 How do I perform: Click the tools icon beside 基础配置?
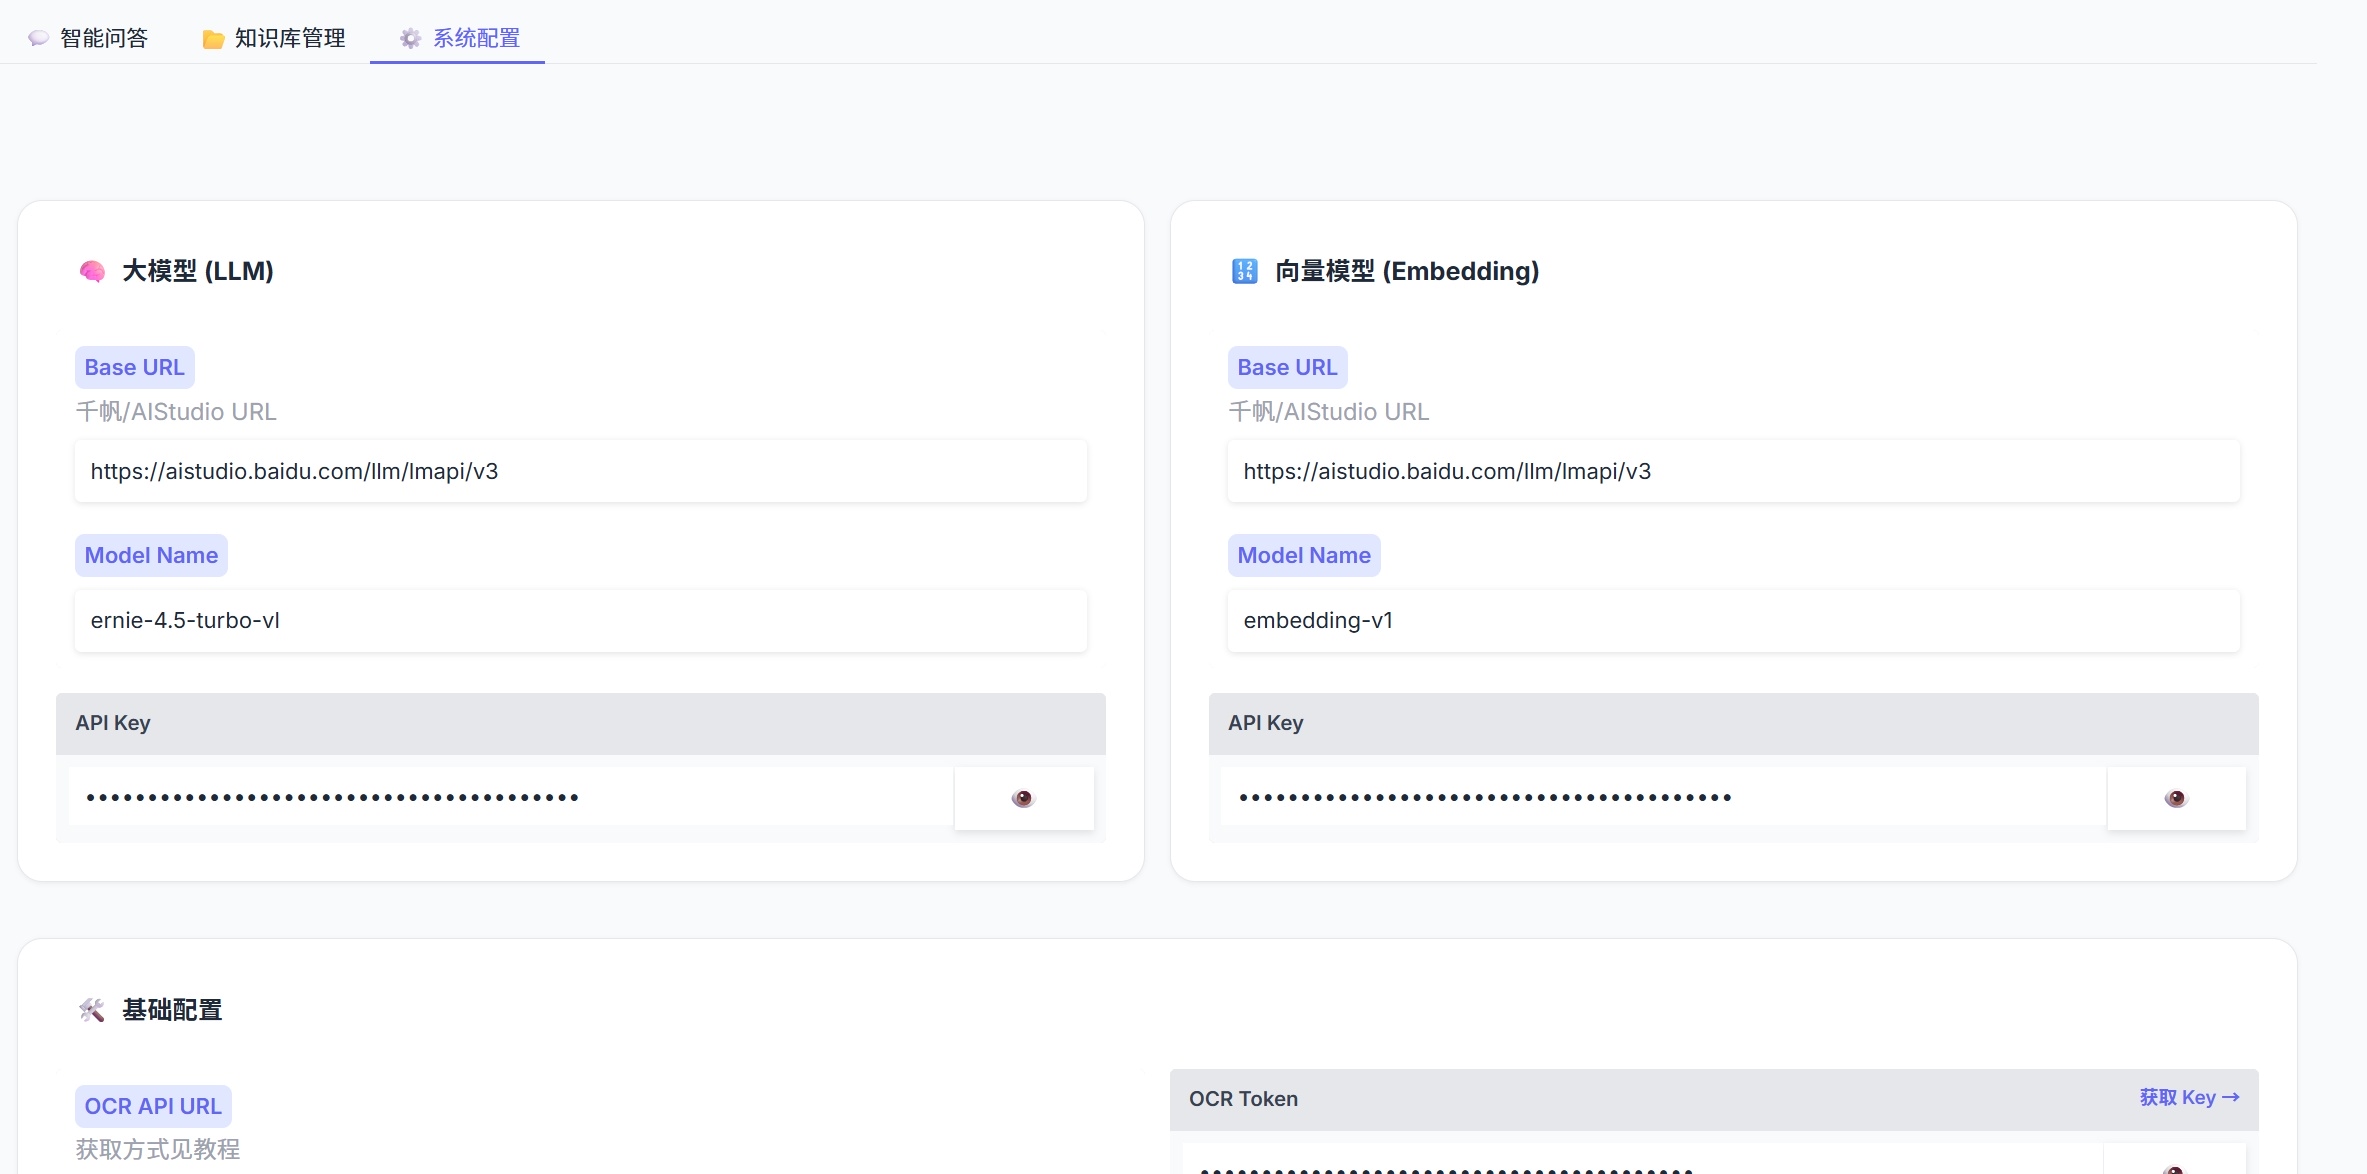[x=92, y=1010]
